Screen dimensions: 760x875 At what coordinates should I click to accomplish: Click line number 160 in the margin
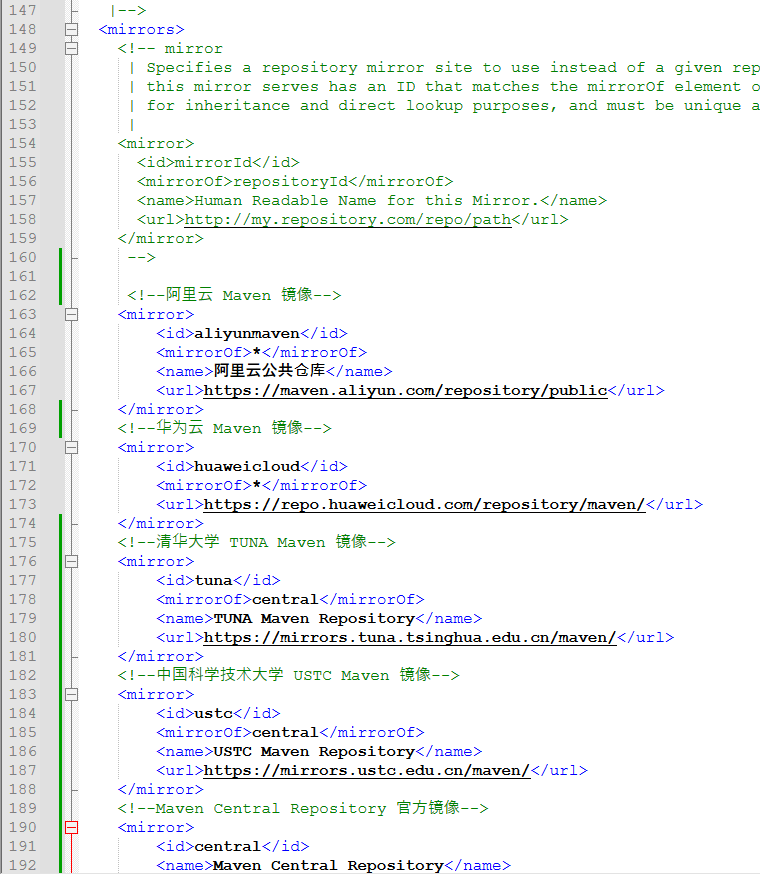(x=22, y=257)
